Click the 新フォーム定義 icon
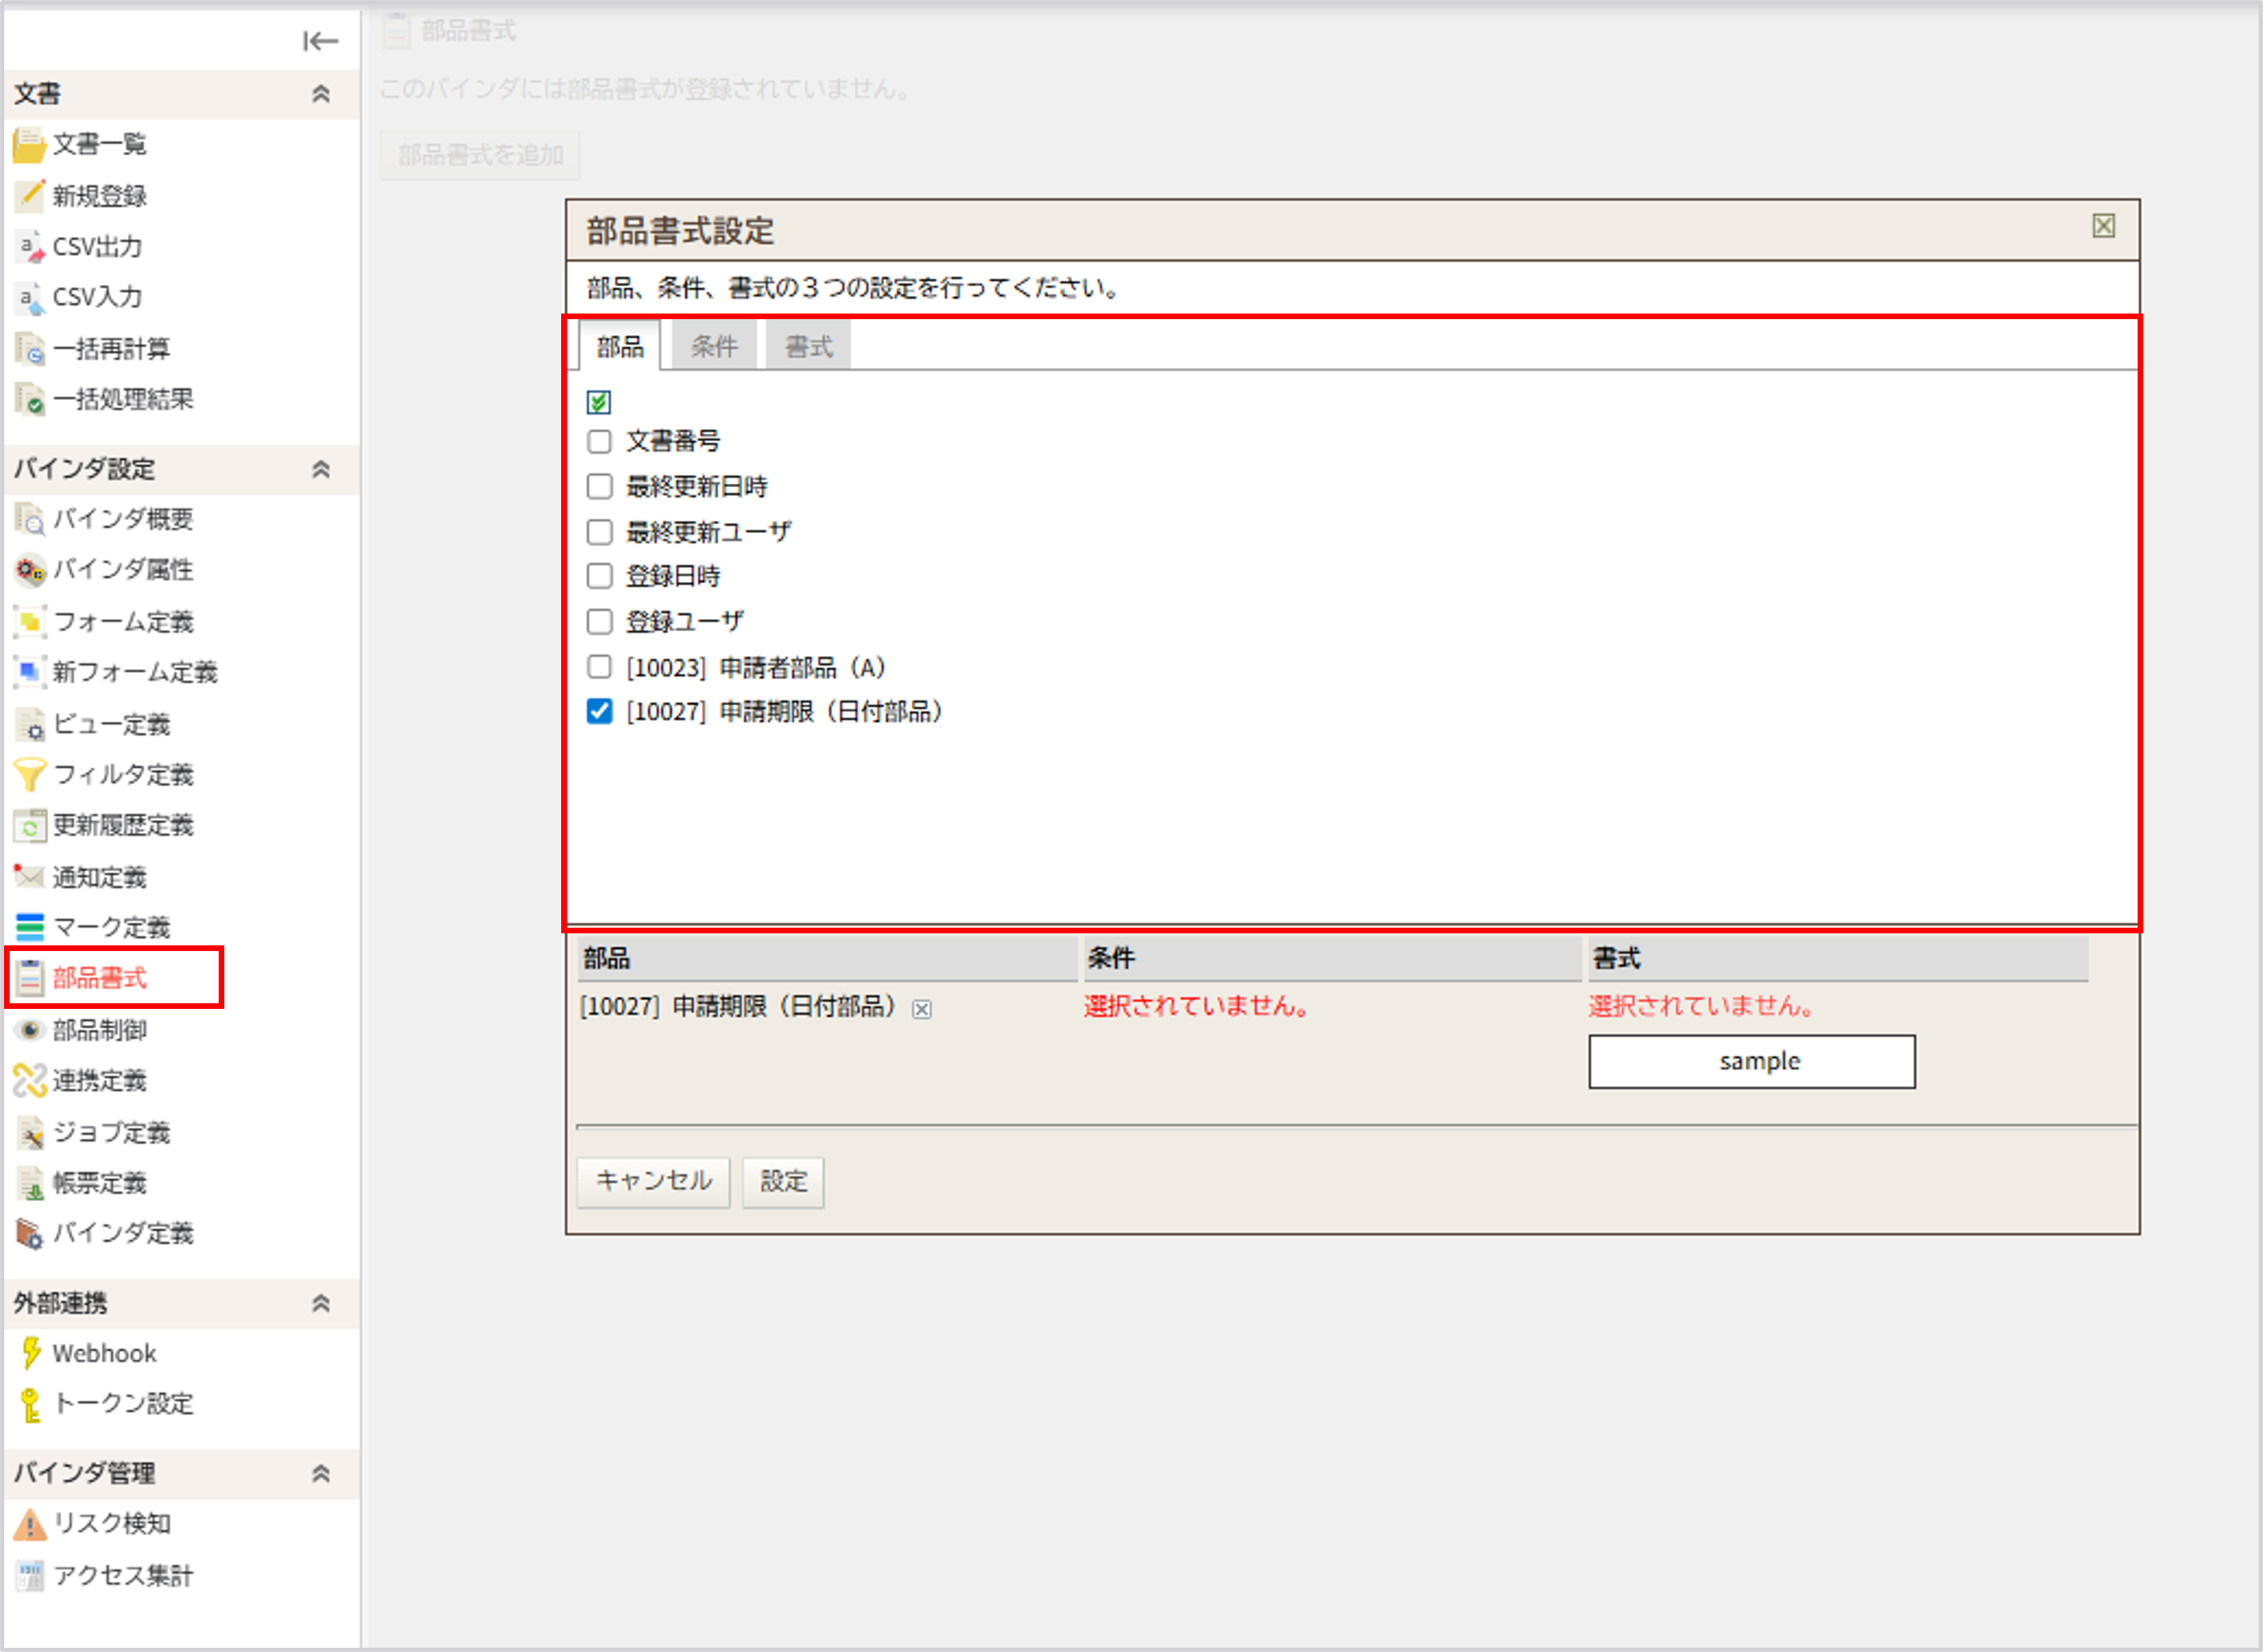This screenshot has height=1652, width=2263. point(29,672)
